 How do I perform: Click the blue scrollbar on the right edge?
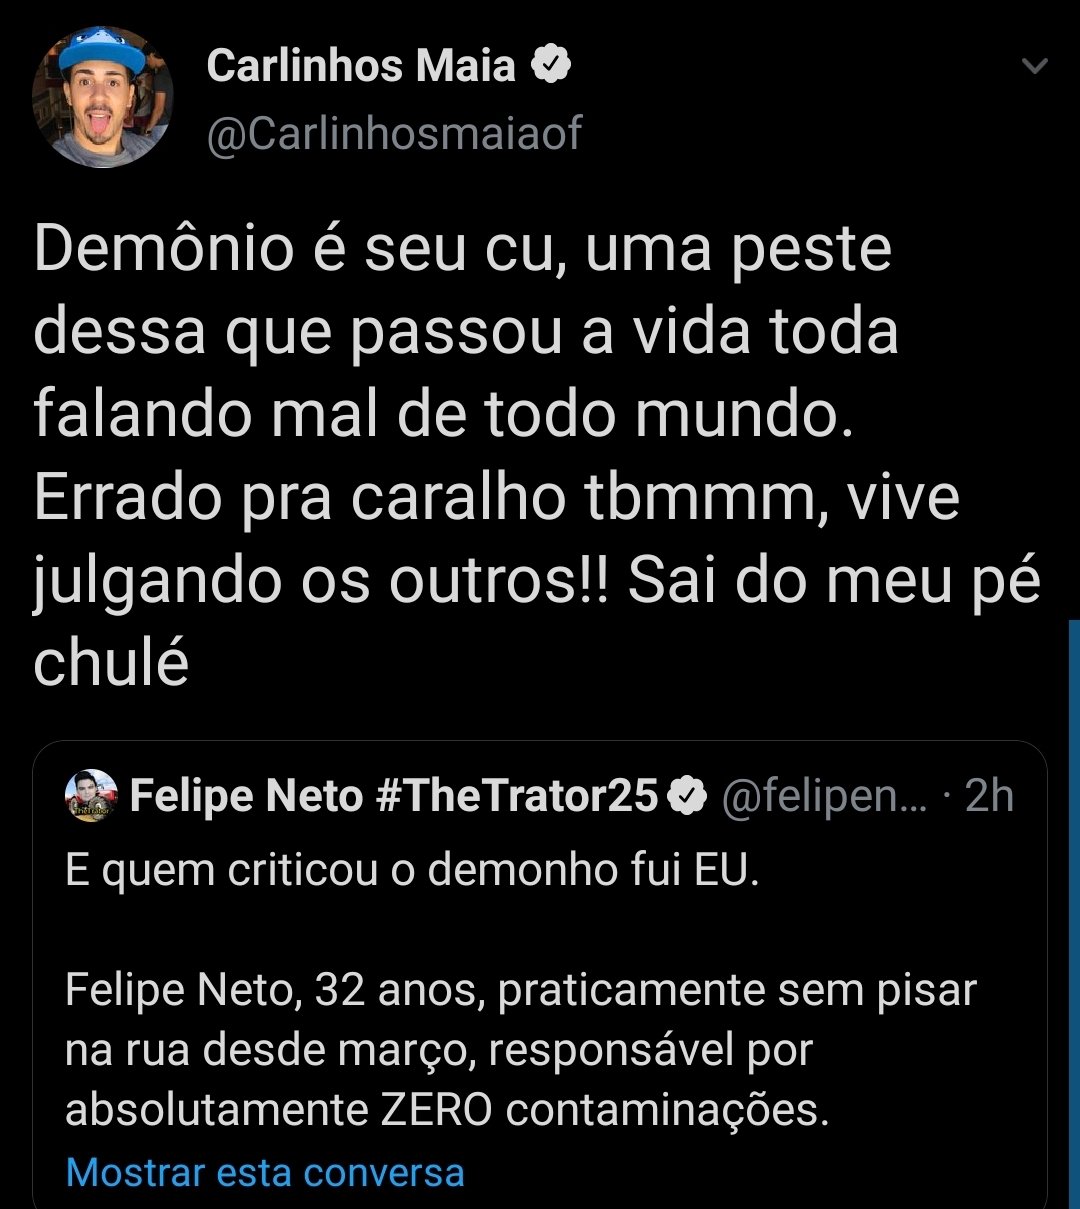1074,900
